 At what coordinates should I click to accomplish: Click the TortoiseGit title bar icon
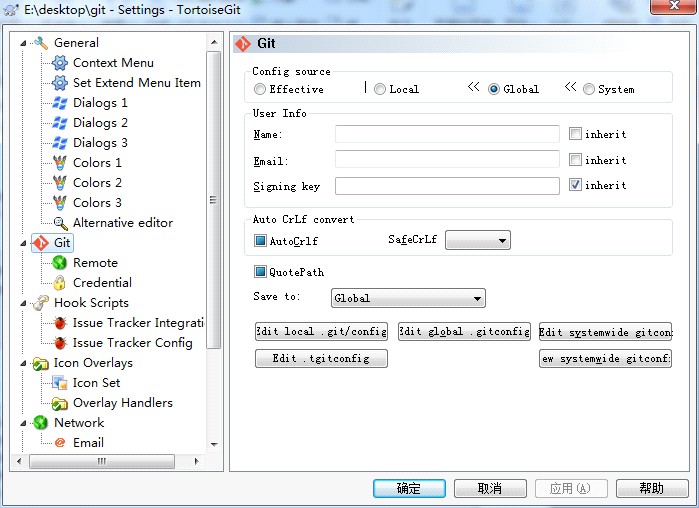(x=11, y=9)
